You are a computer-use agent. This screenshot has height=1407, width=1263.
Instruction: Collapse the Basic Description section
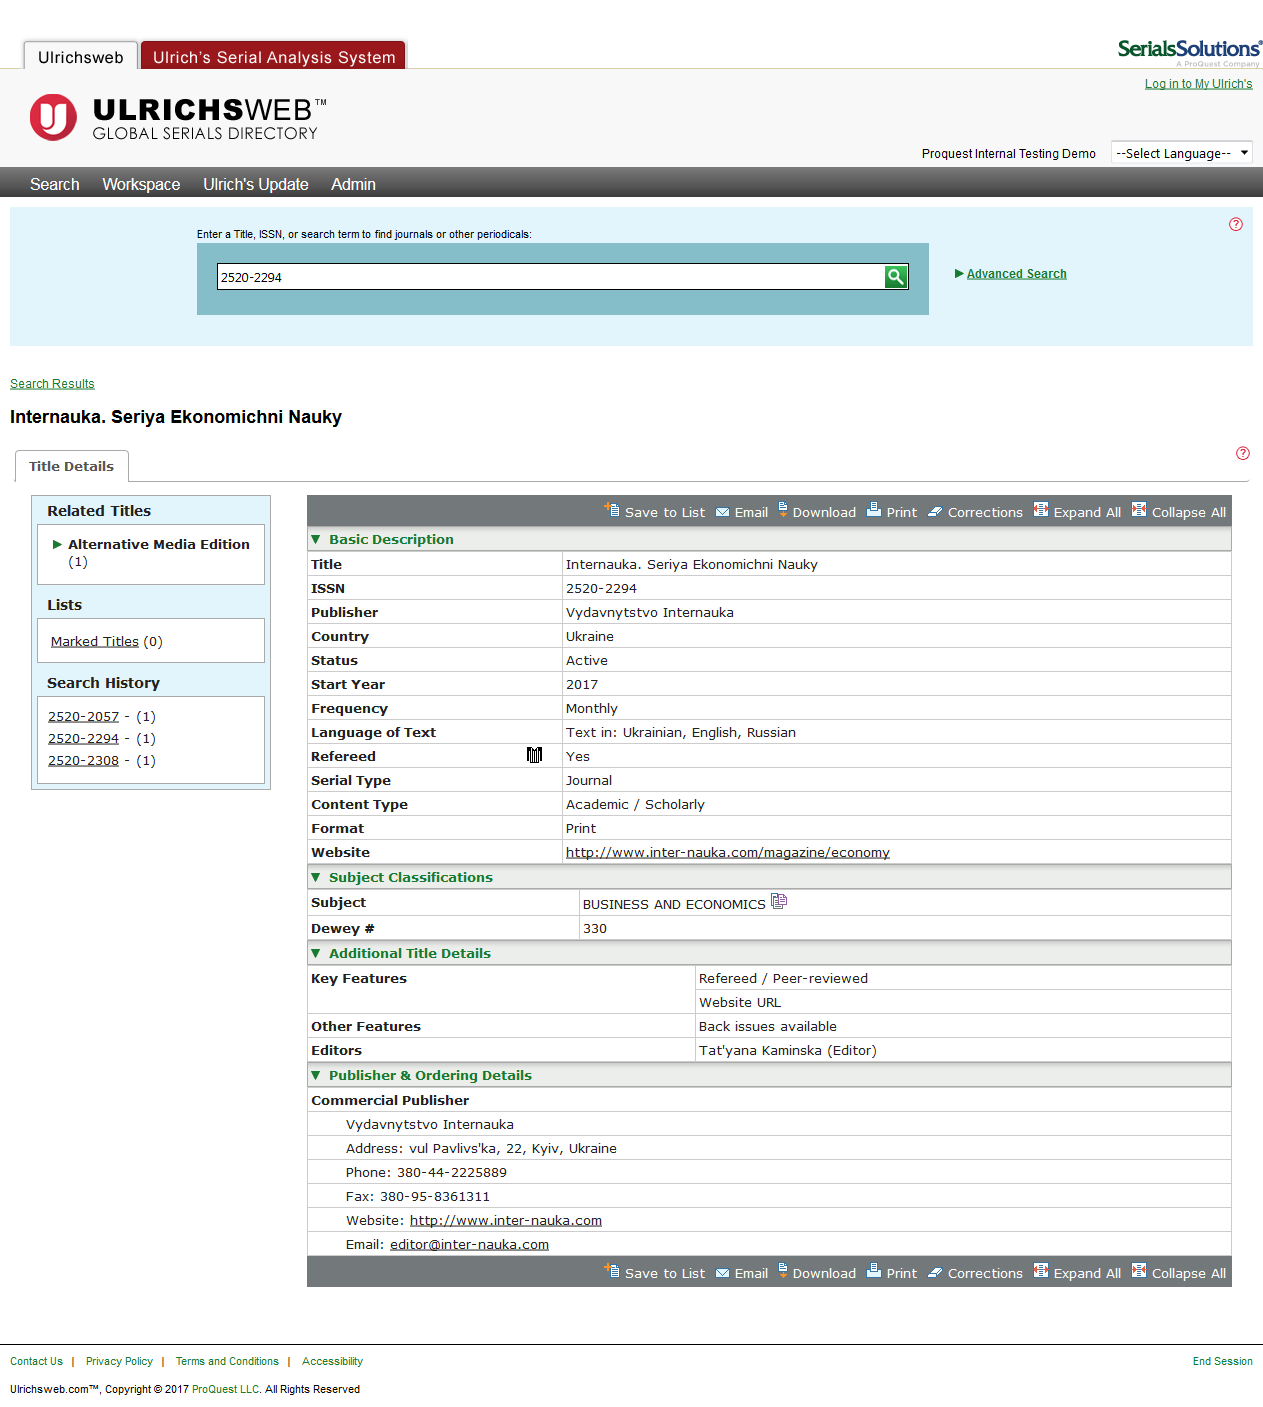point(316,539)
